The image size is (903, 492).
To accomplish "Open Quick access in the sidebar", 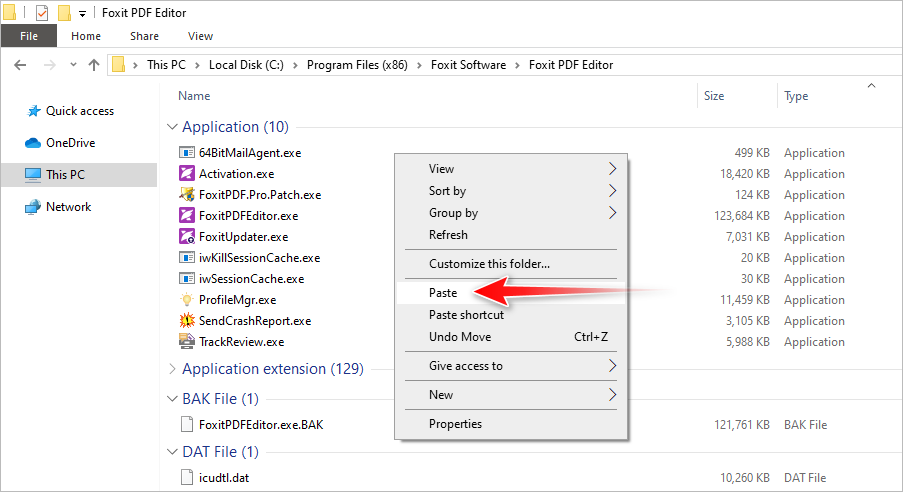I will (x=79, y=111).
